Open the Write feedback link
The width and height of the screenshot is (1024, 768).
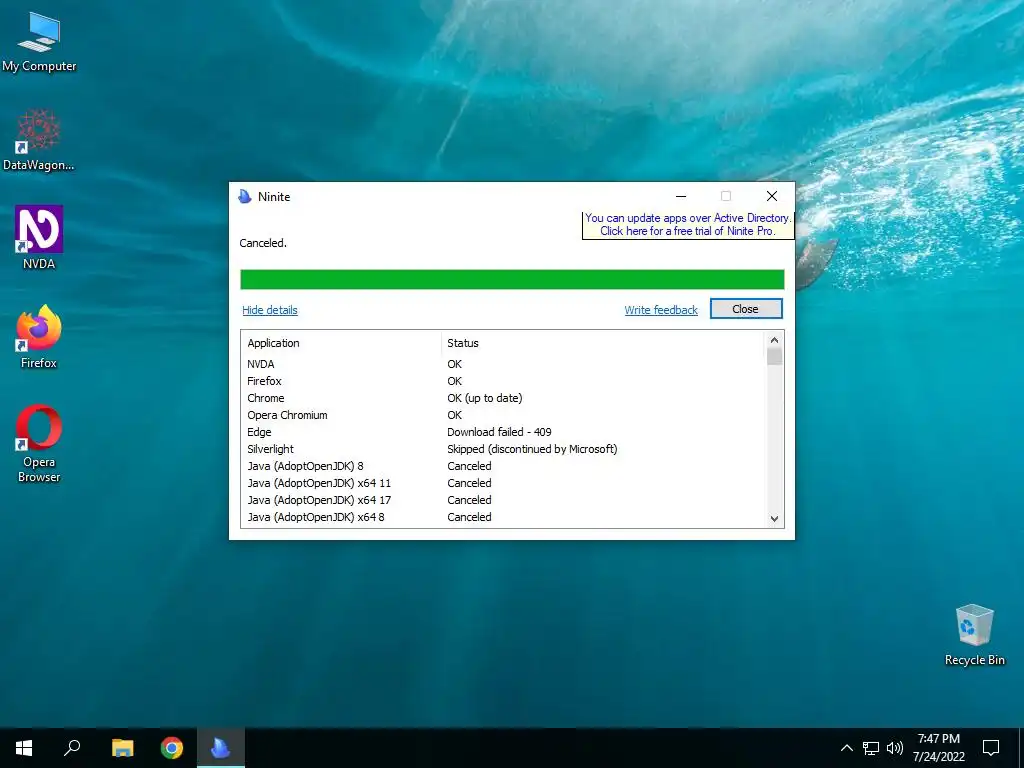tap(661, 310)
